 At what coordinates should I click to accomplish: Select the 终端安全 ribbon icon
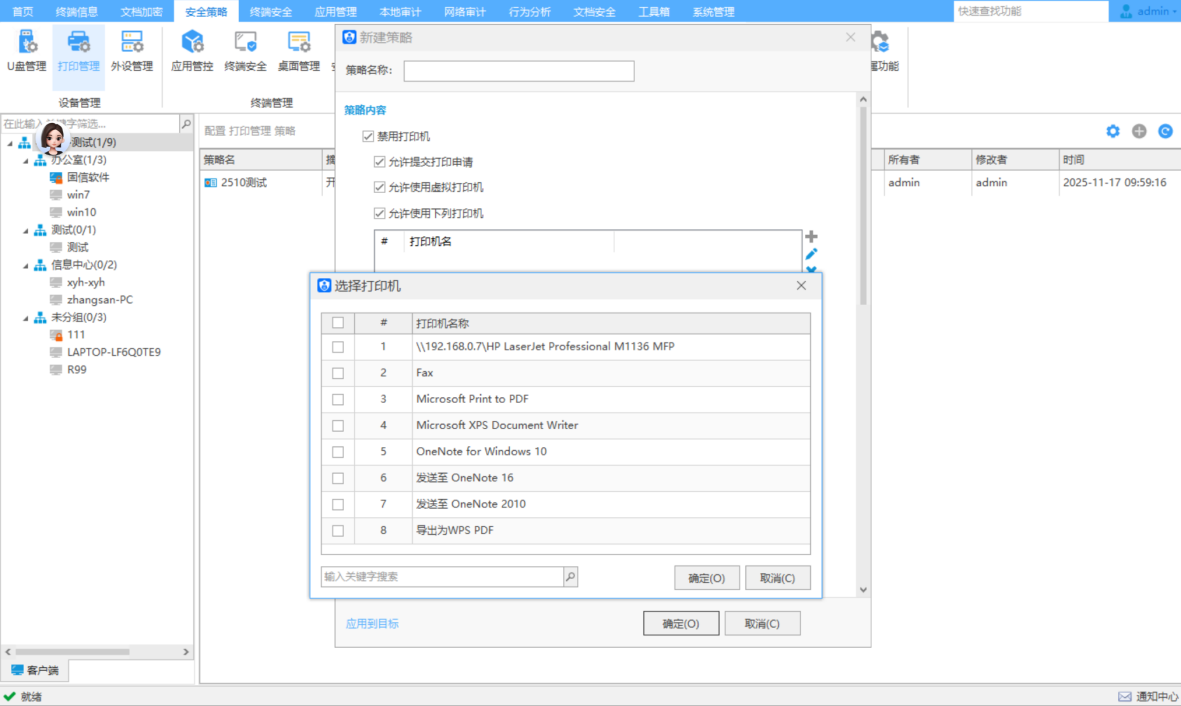245,52
